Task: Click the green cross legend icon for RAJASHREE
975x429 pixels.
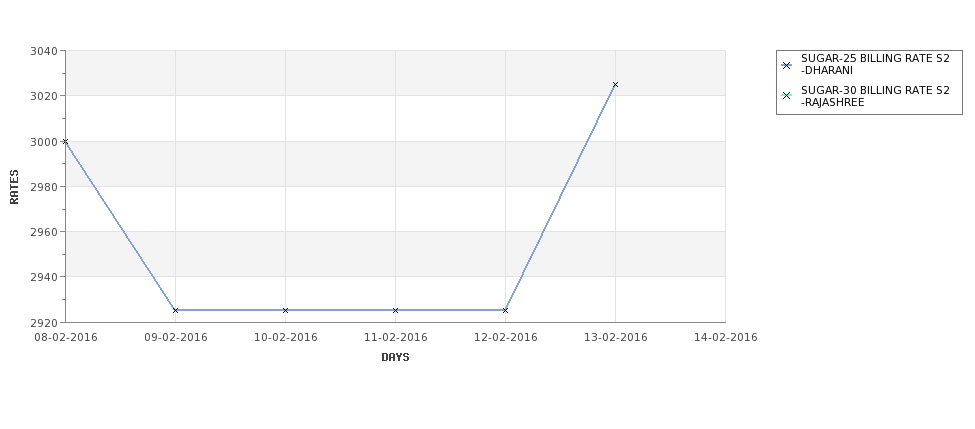Action: coord(787,96)
